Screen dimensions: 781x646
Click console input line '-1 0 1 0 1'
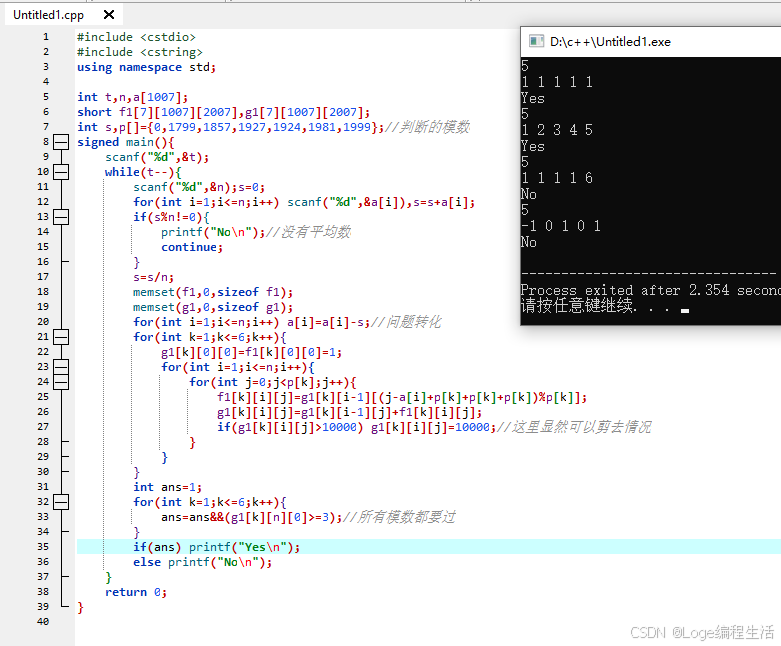561,226
